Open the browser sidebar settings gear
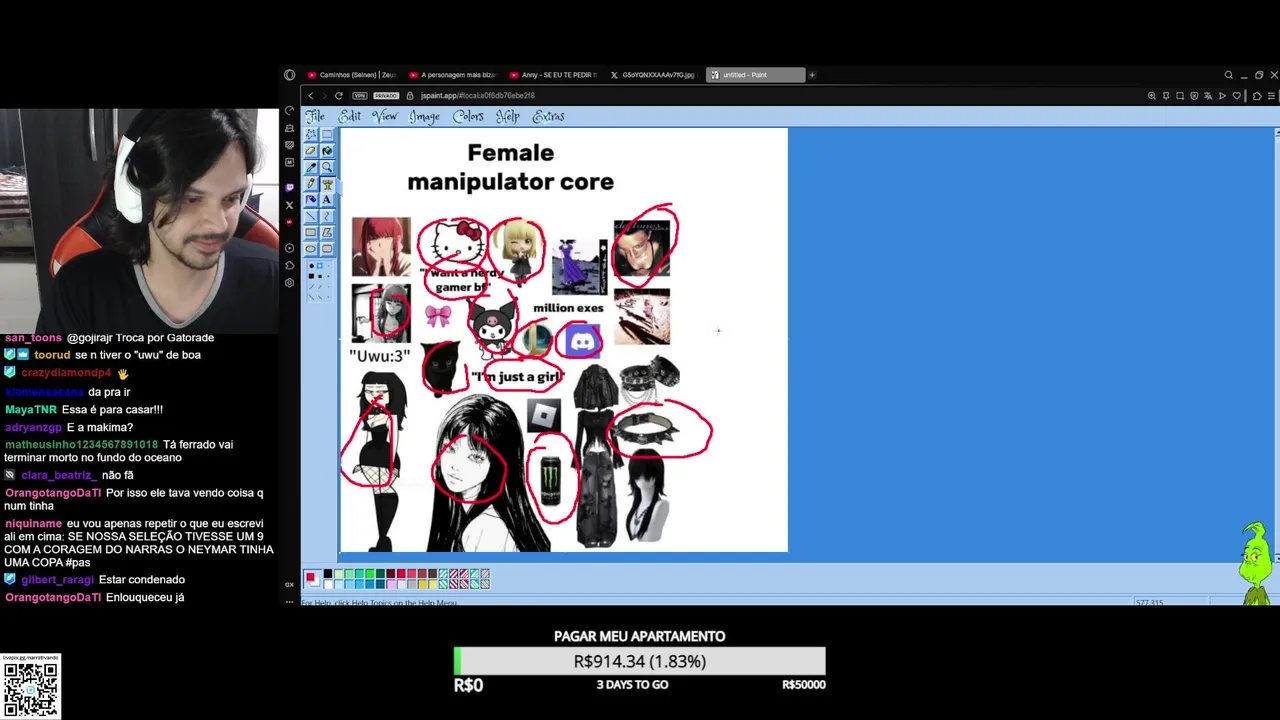 pos(289,283)
